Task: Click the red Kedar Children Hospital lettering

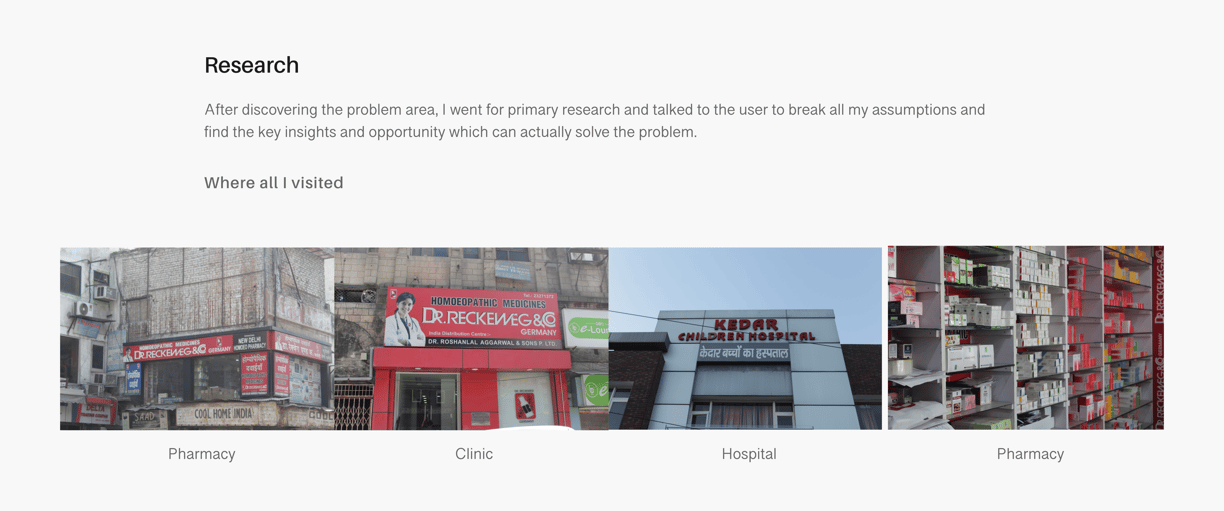Action: click(746, 331)
